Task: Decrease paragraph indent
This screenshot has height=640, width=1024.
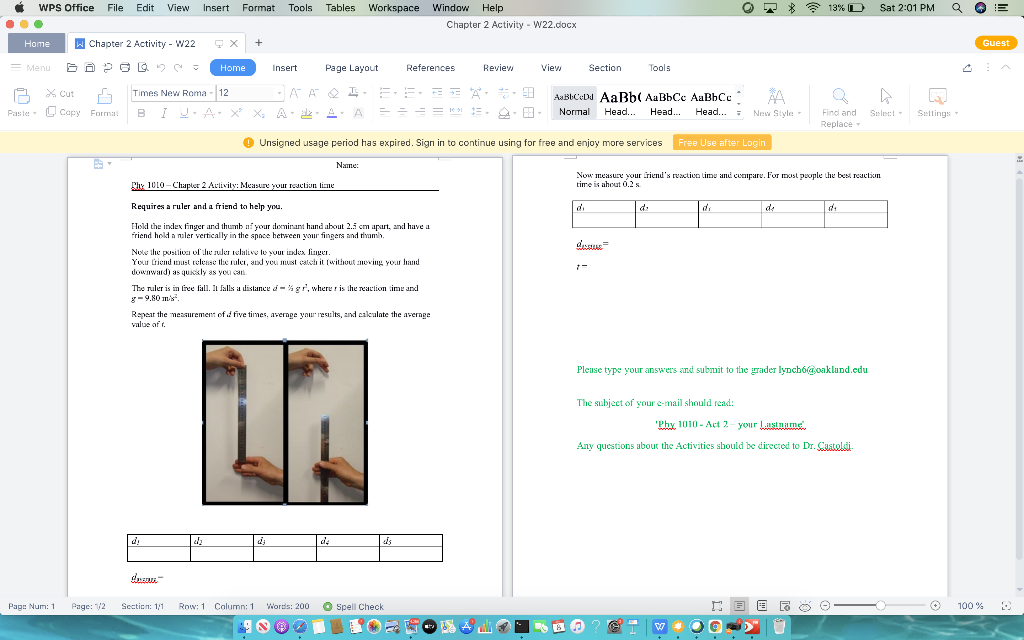Action: click(x=437, y=93)
